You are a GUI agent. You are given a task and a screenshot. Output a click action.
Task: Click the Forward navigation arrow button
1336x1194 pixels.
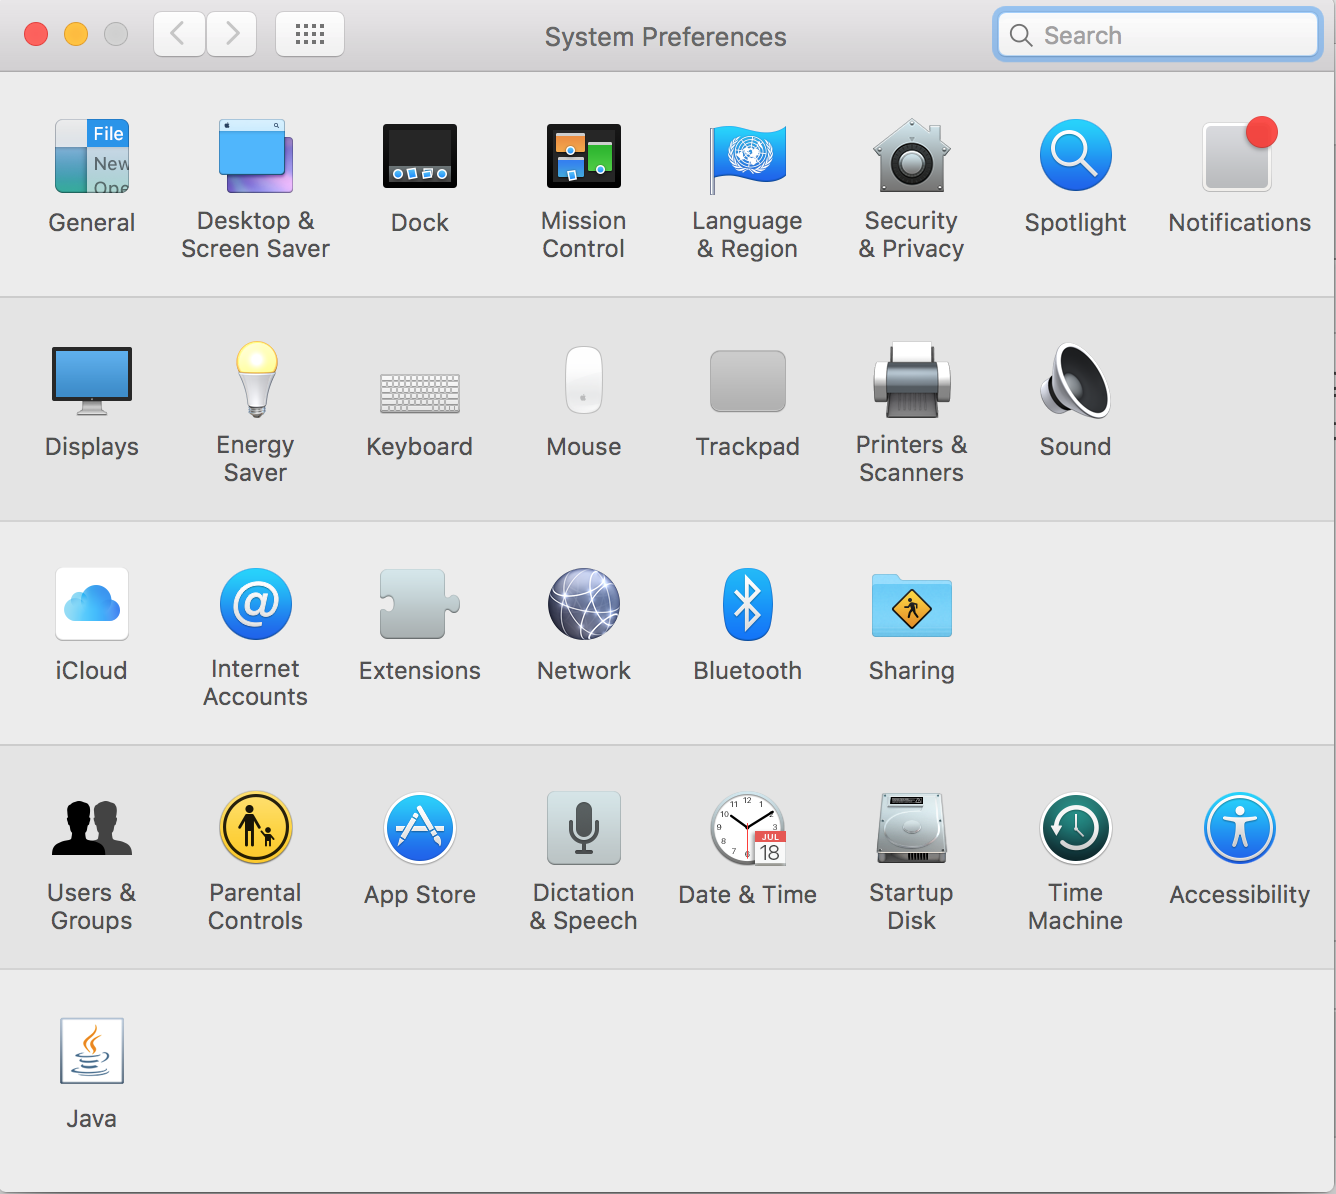[x=232, y=34]
